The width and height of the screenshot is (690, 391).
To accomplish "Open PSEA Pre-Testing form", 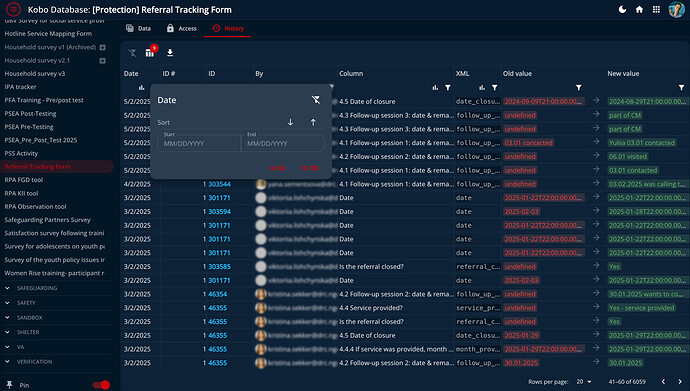I will coord(29,127).
